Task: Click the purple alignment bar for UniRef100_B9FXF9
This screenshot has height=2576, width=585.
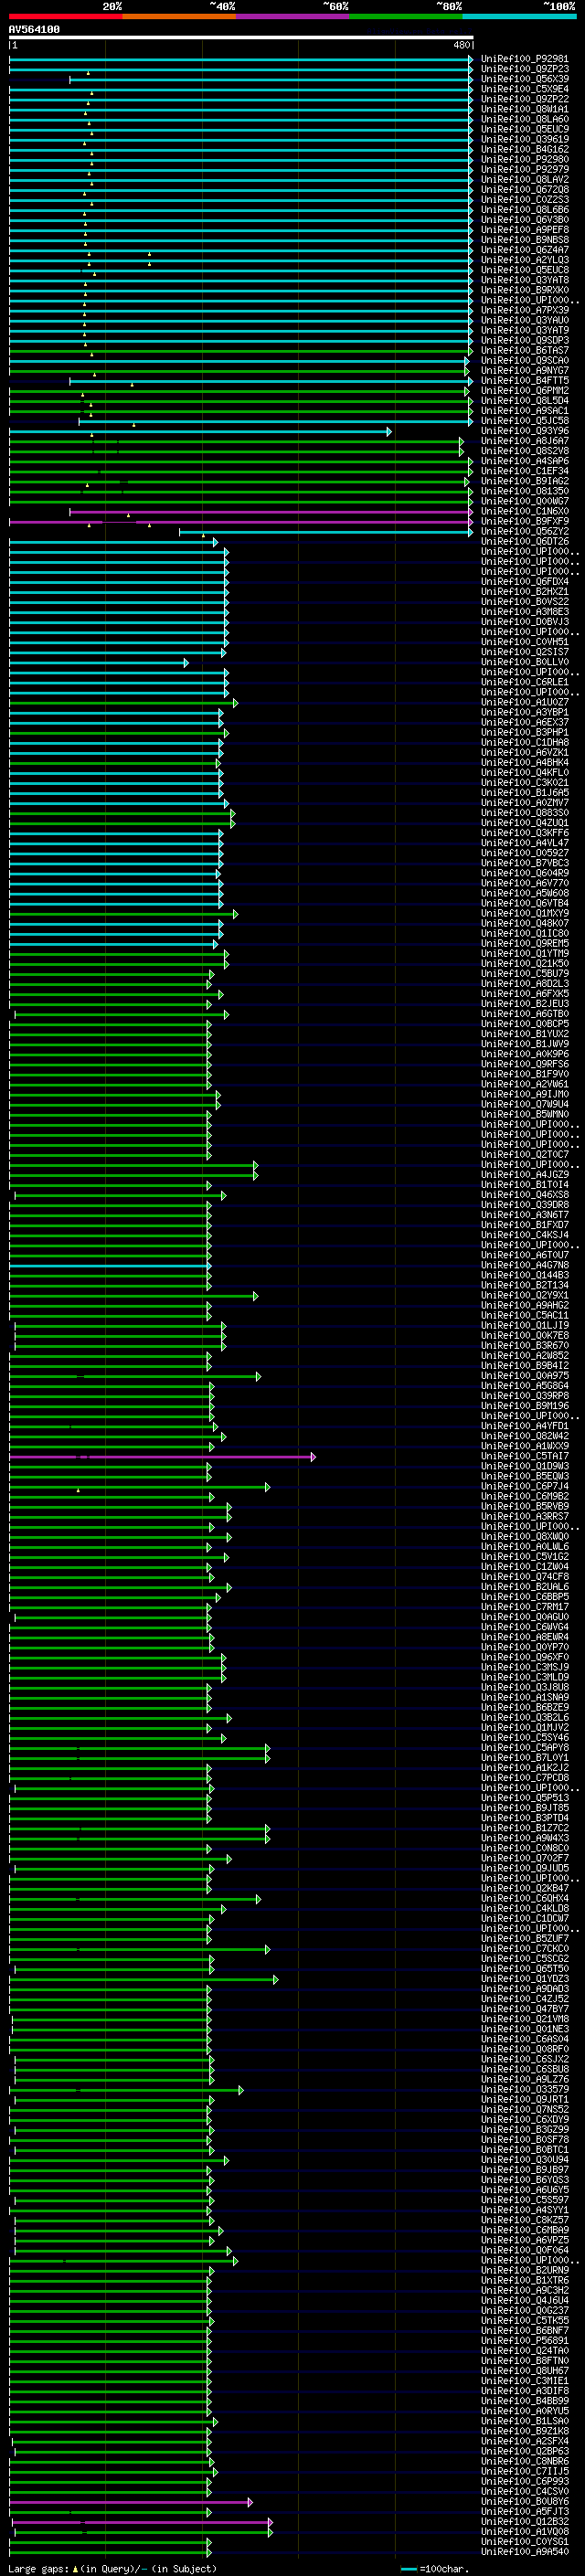Action: (241, 522)
